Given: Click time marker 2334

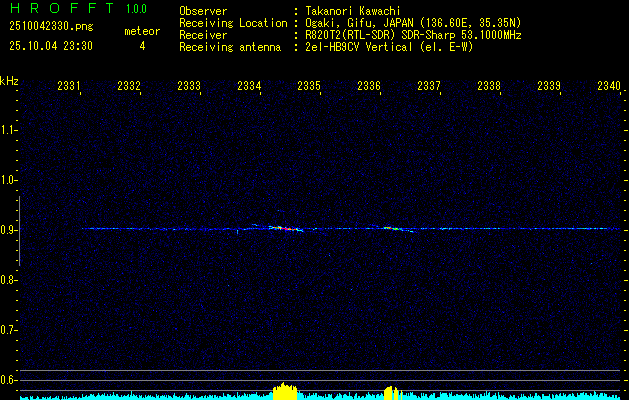Looking at the screenshot, I should [x=249, y=86].
